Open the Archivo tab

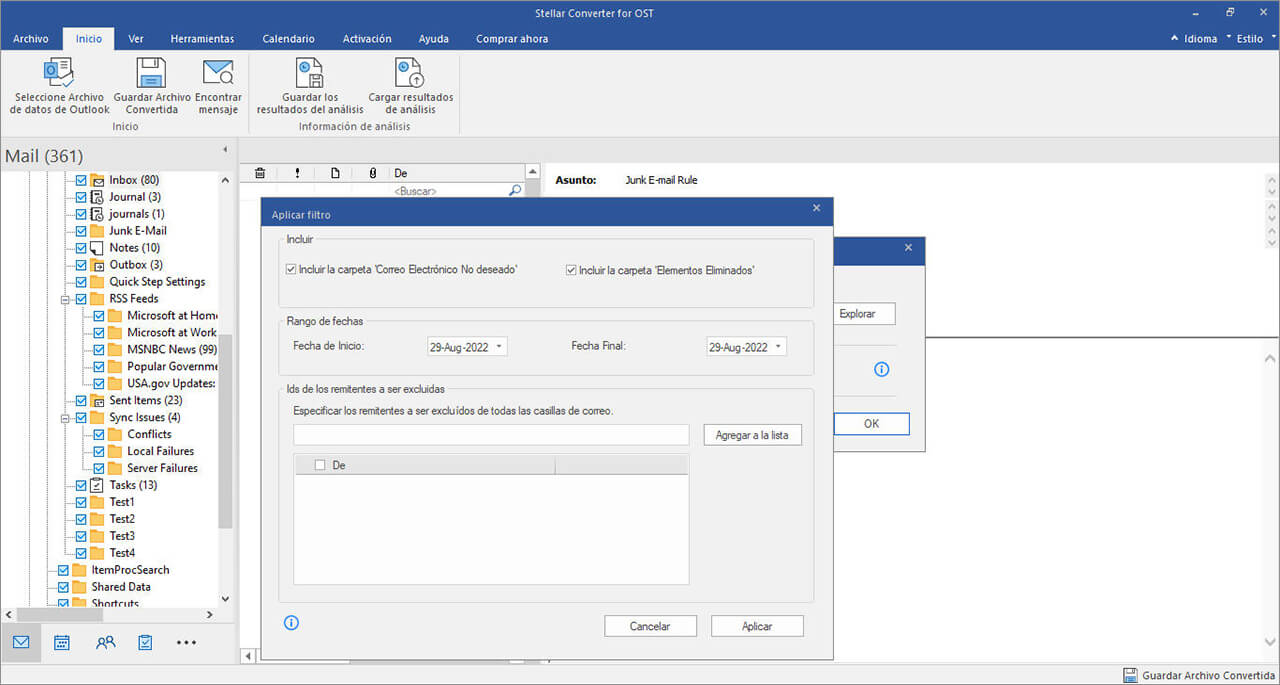(x=31, y=39)
